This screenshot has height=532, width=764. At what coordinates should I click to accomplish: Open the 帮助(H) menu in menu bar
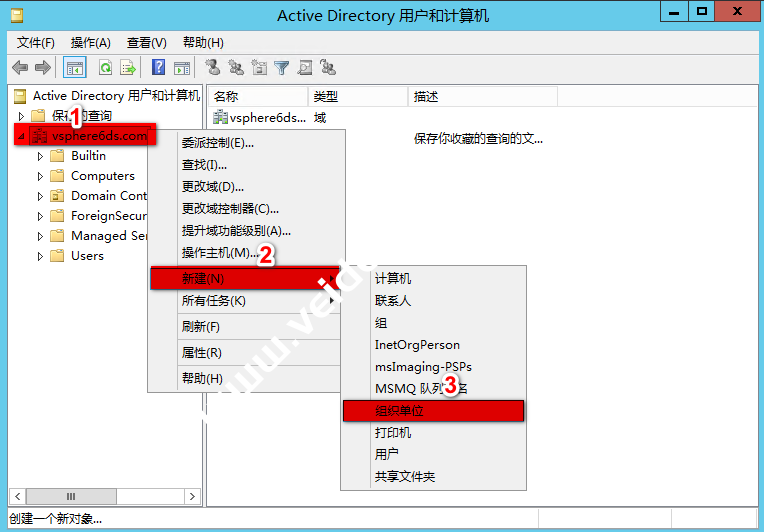tap(203, 43)
